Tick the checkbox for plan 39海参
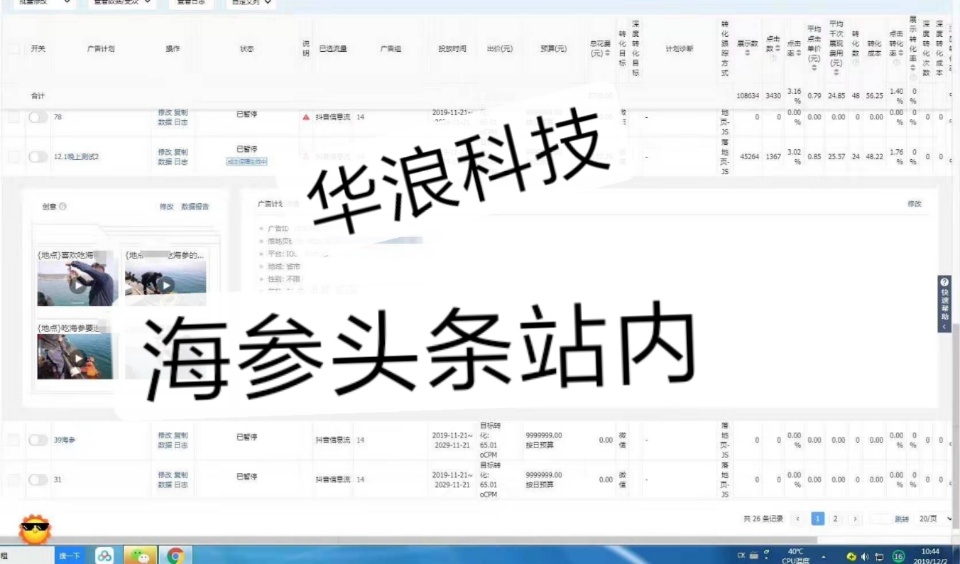Image resolution: width=960 pixels, height=564 pixels. point(13,440)
